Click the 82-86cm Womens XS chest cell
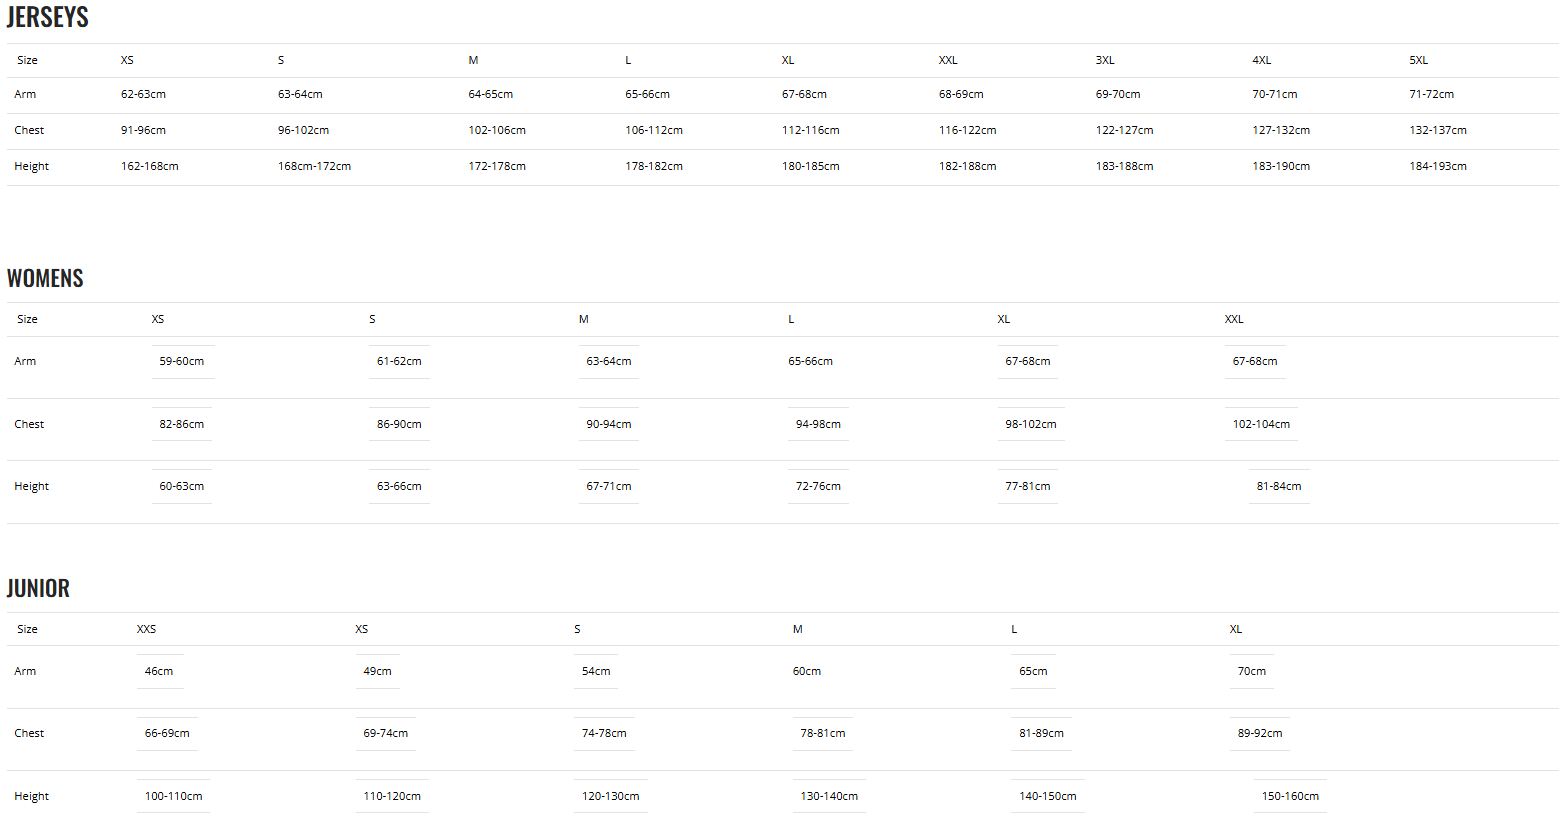The height and width of the screenshot is (821, 1562). [x=181, y=424]
